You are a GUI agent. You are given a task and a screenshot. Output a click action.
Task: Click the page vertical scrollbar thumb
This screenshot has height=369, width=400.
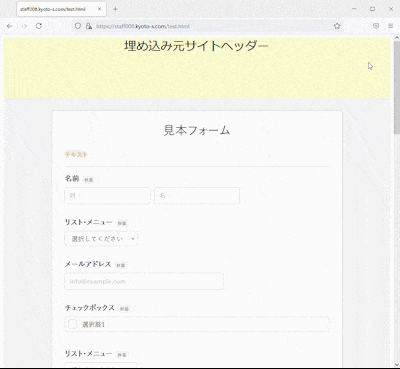click(396, 88)
